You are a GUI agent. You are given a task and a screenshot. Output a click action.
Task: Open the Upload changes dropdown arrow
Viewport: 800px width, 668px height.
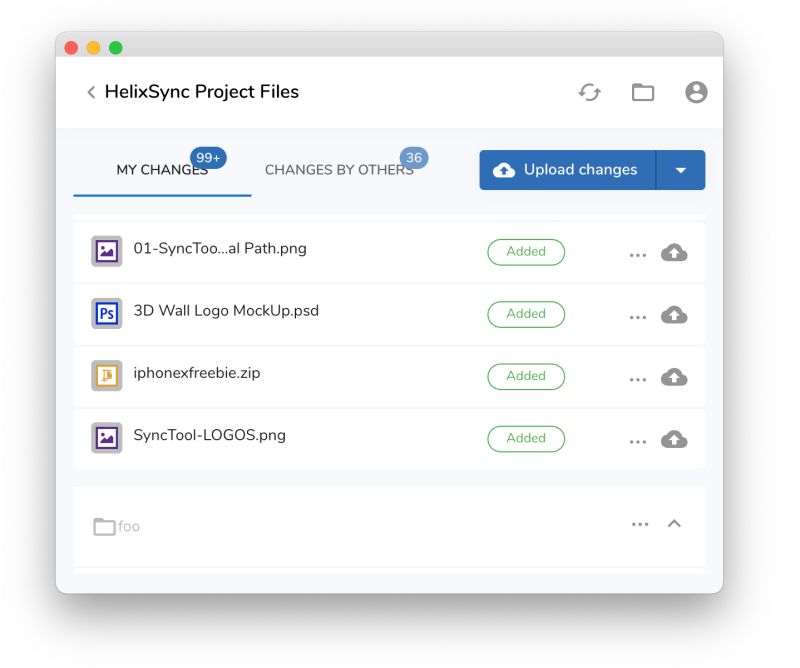(x=681, y=170)
